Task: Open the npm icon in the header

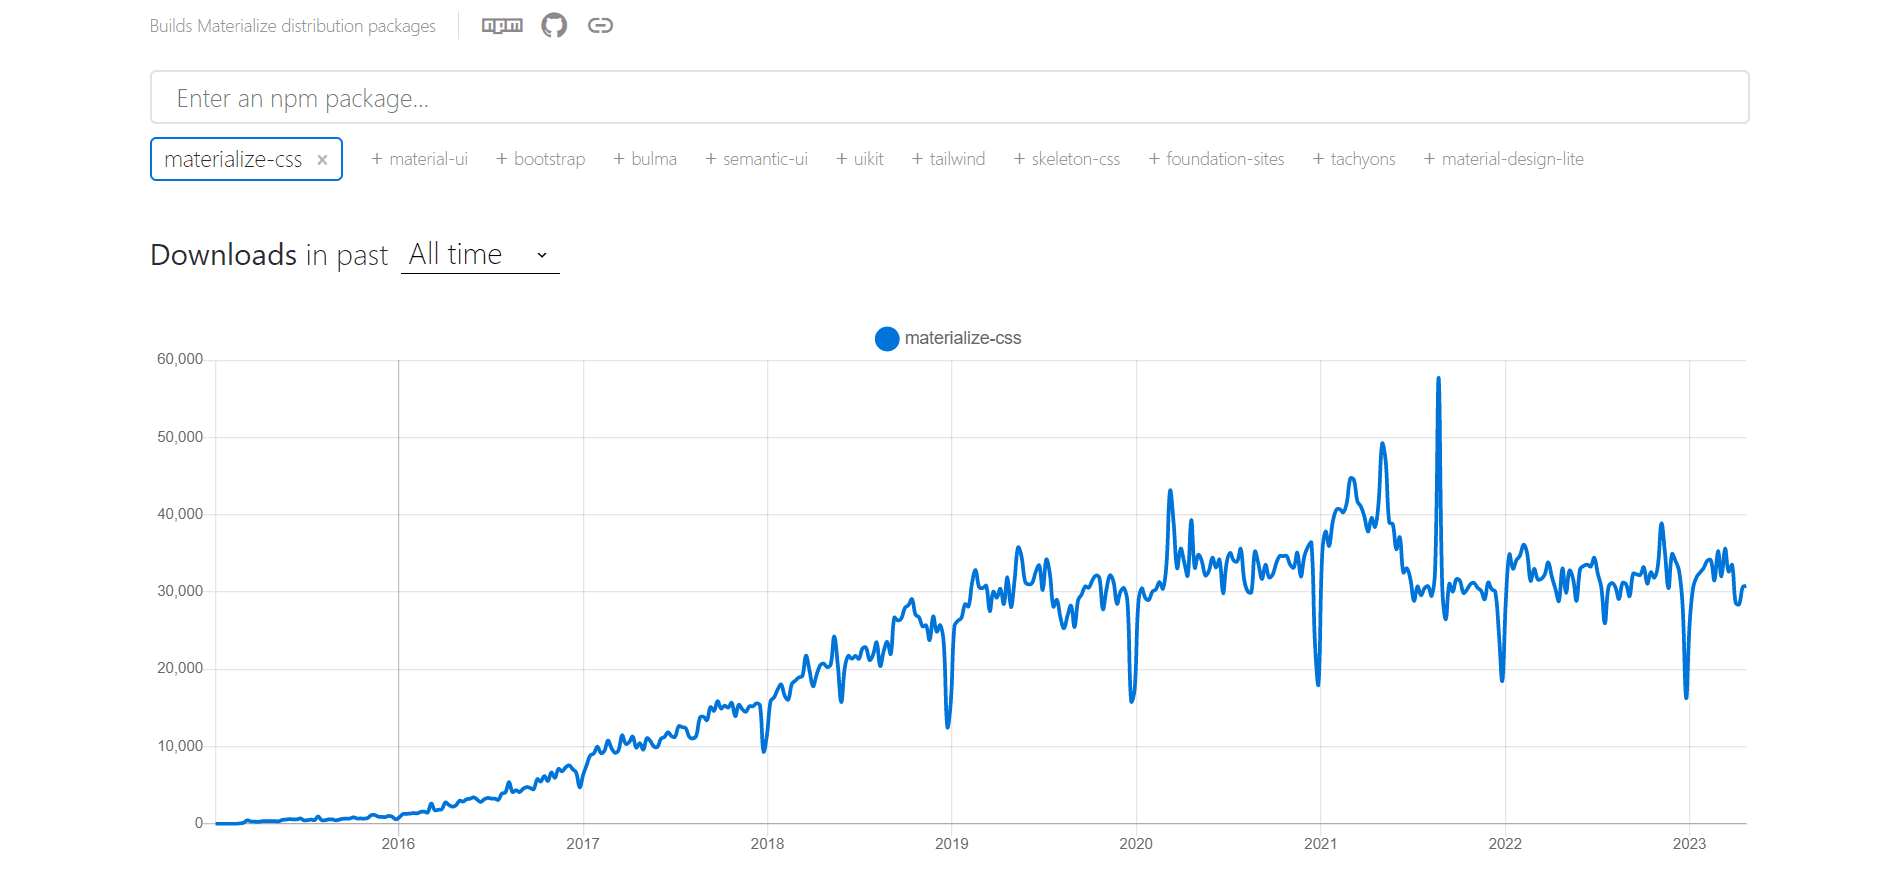Action: pyautogui.click(x=501, y=25)
